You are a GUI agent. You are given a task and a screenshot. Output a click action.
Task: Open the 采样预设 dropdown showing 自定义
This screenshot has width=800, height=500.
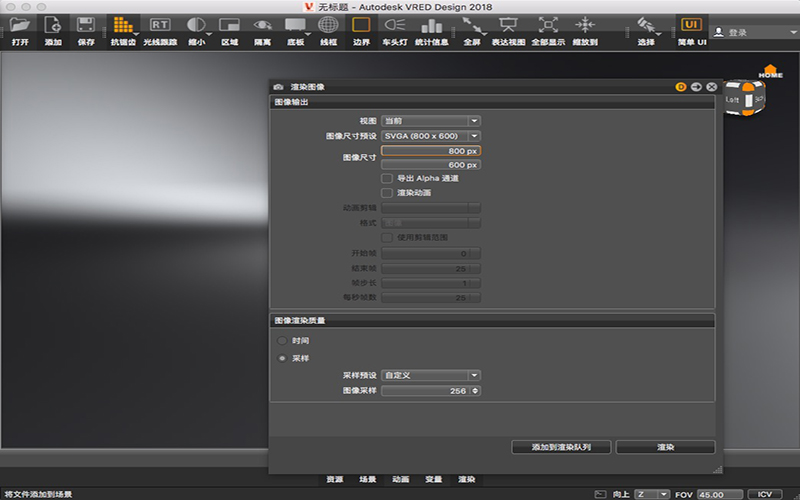[x=431, y=376]
